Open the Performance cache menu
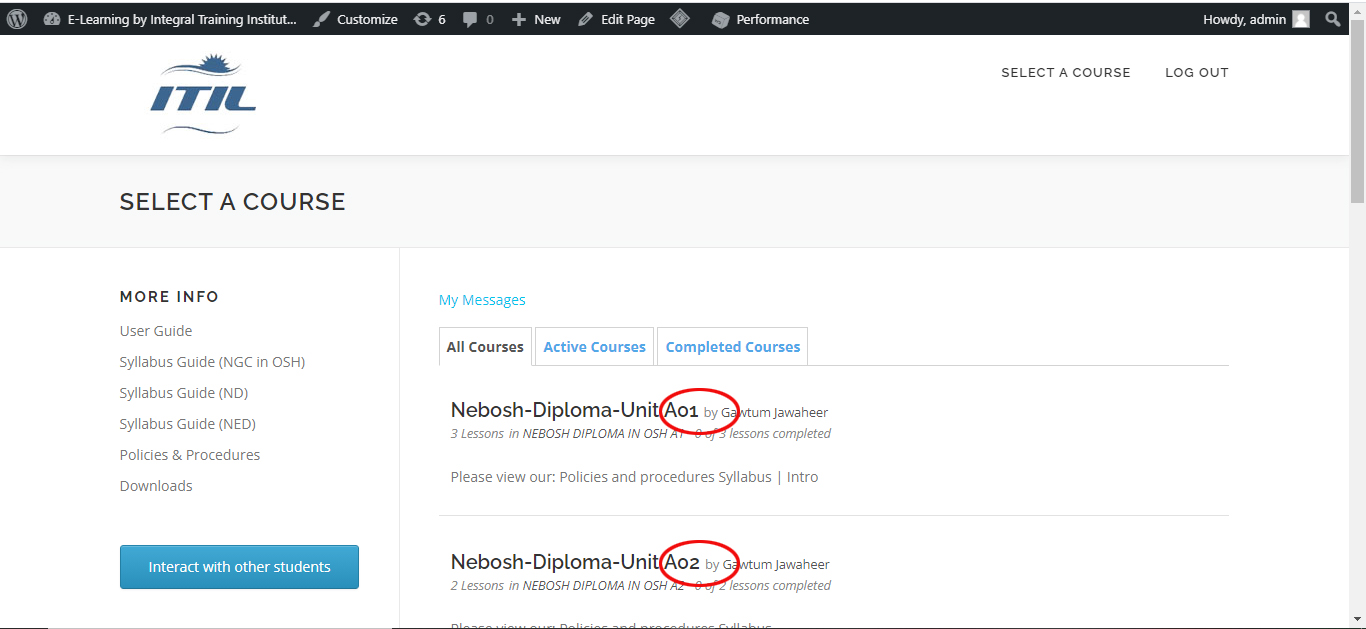This screenshot has height=629, width=1366. click(760, 19)
